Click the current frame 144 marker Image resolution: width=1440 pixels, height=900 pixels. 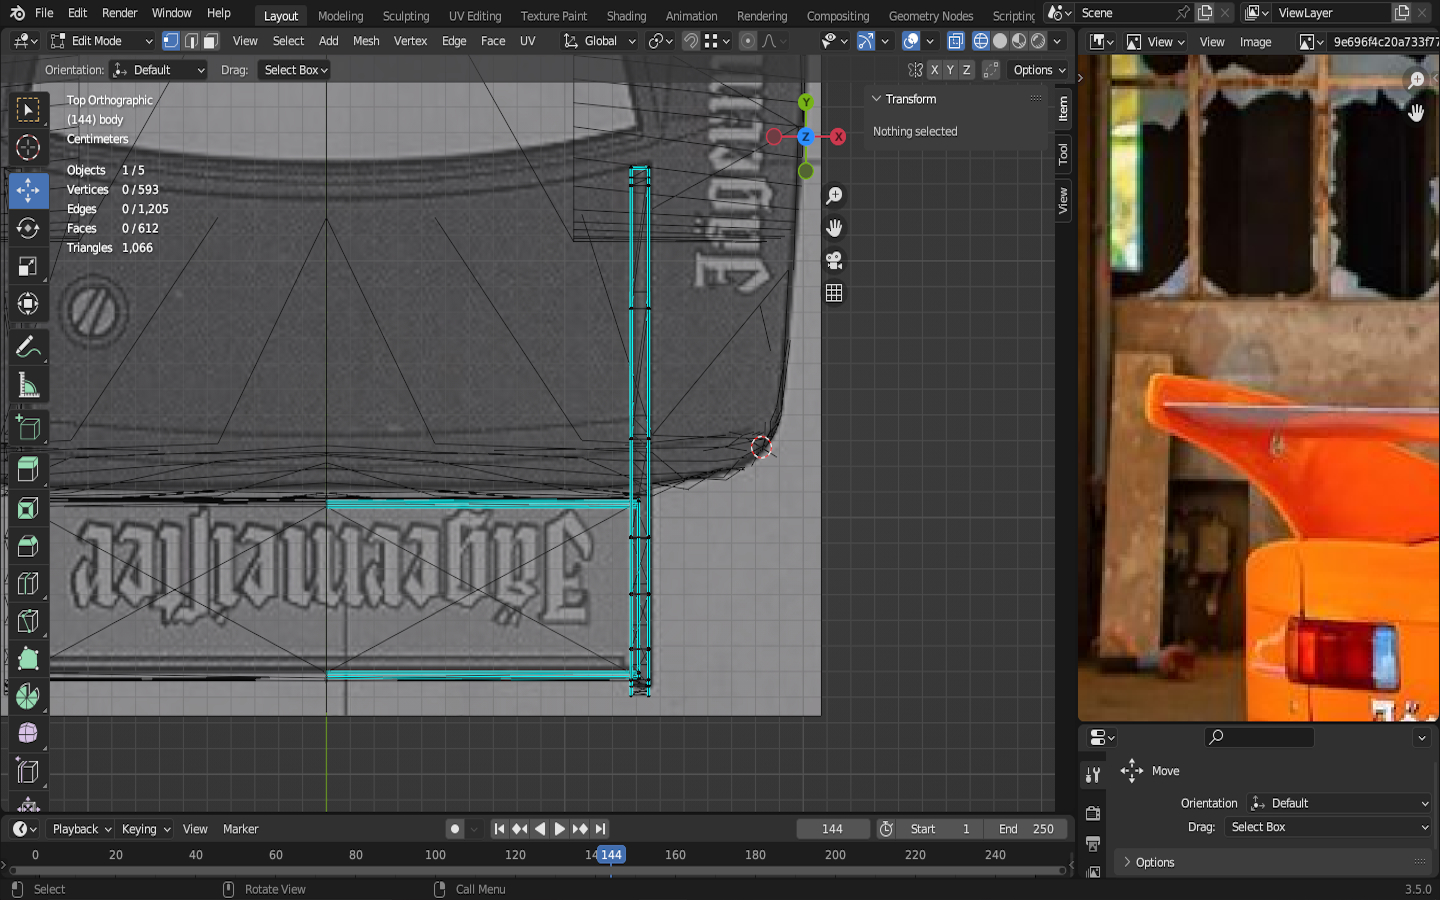coord(611,855)
